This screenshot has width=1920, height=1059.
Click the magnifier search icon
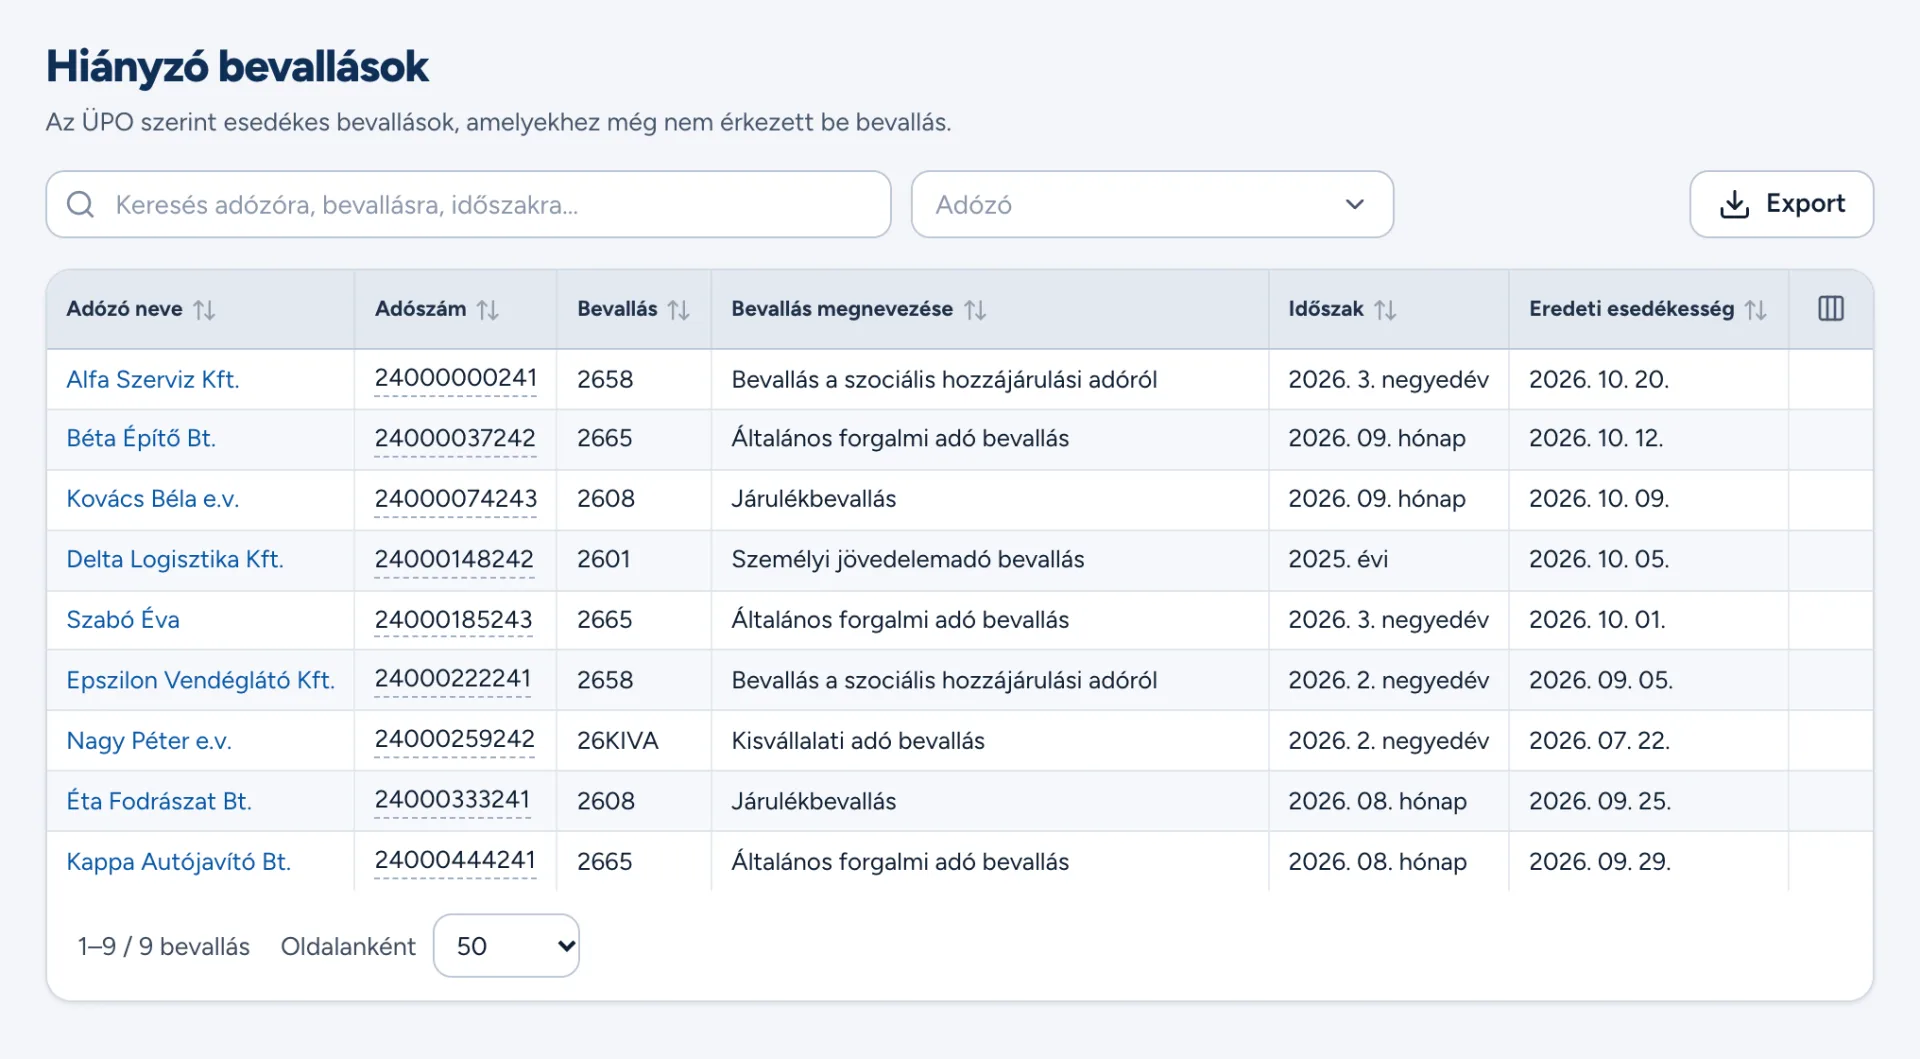[x=81, y=205]
